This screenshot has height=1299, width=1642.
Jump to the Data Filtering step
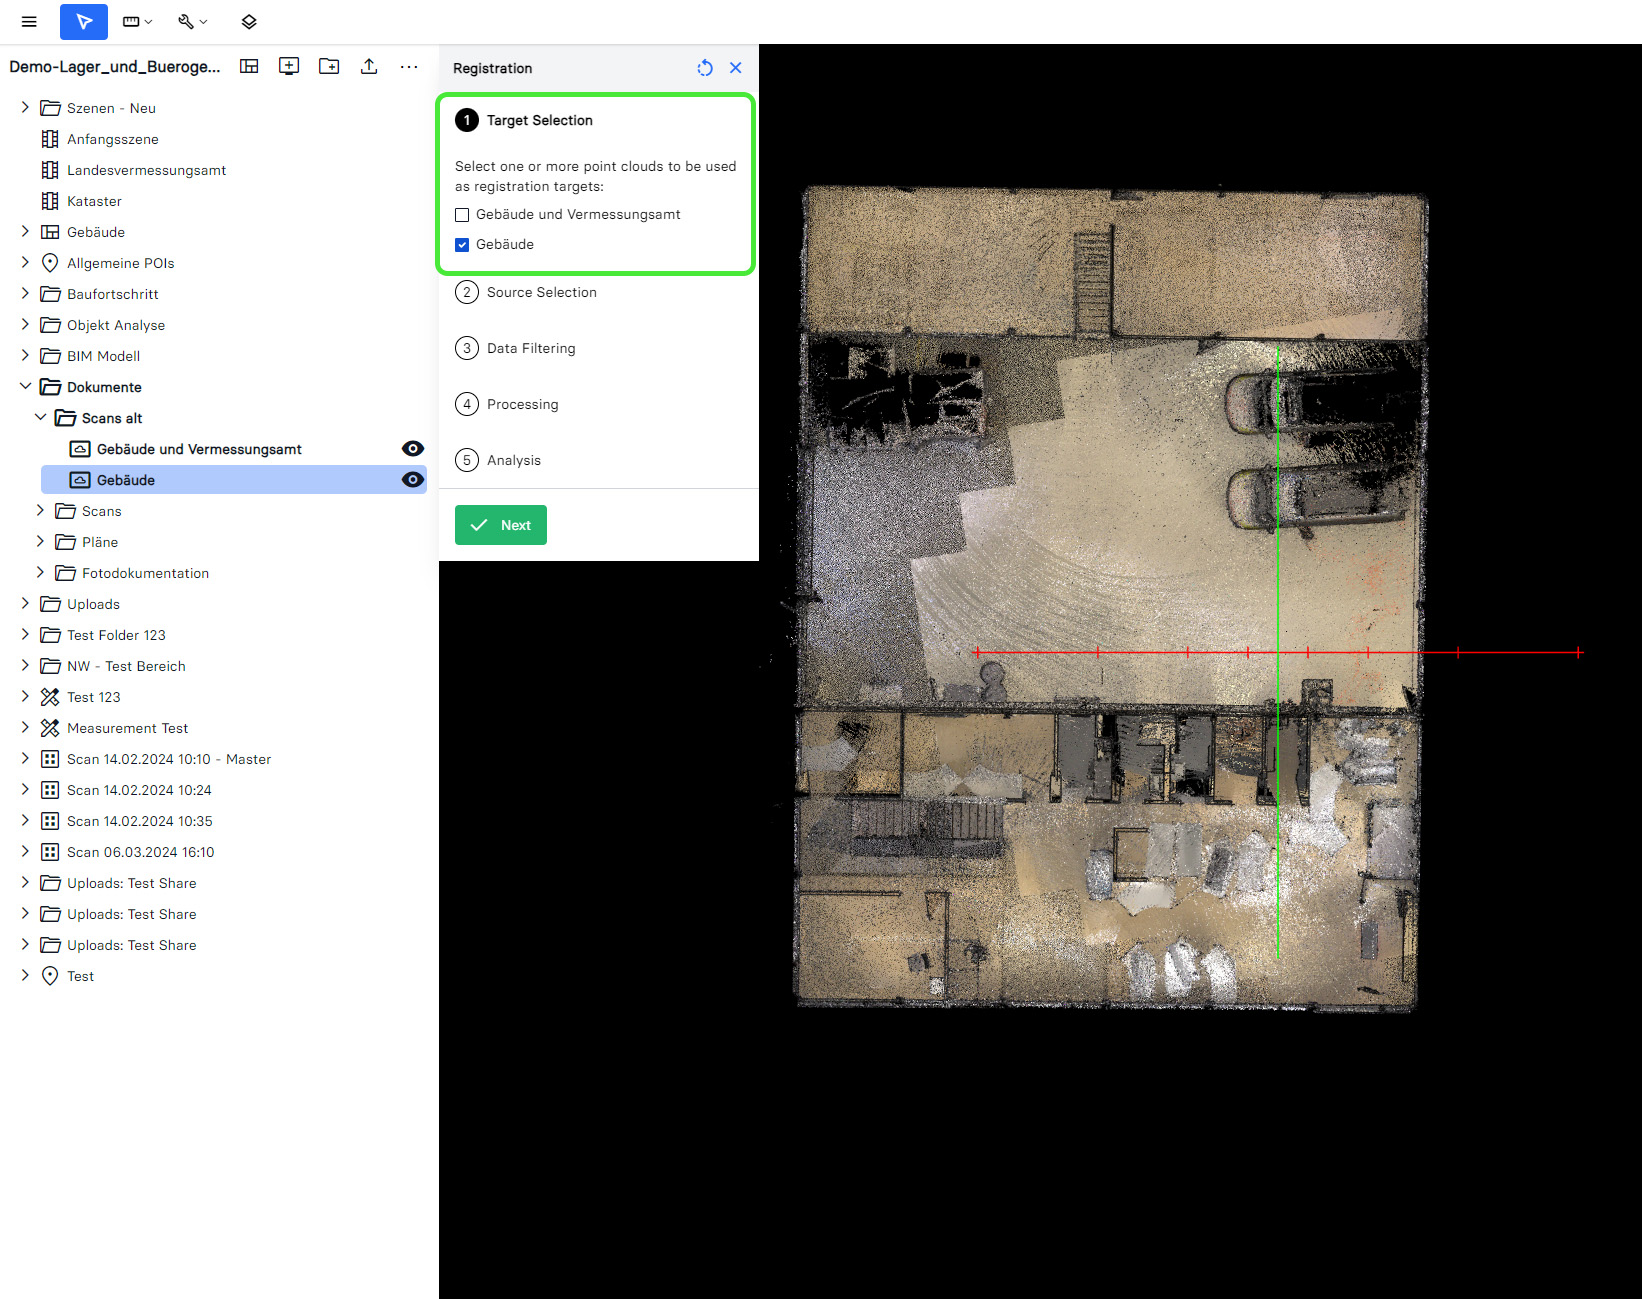[530, 348]
